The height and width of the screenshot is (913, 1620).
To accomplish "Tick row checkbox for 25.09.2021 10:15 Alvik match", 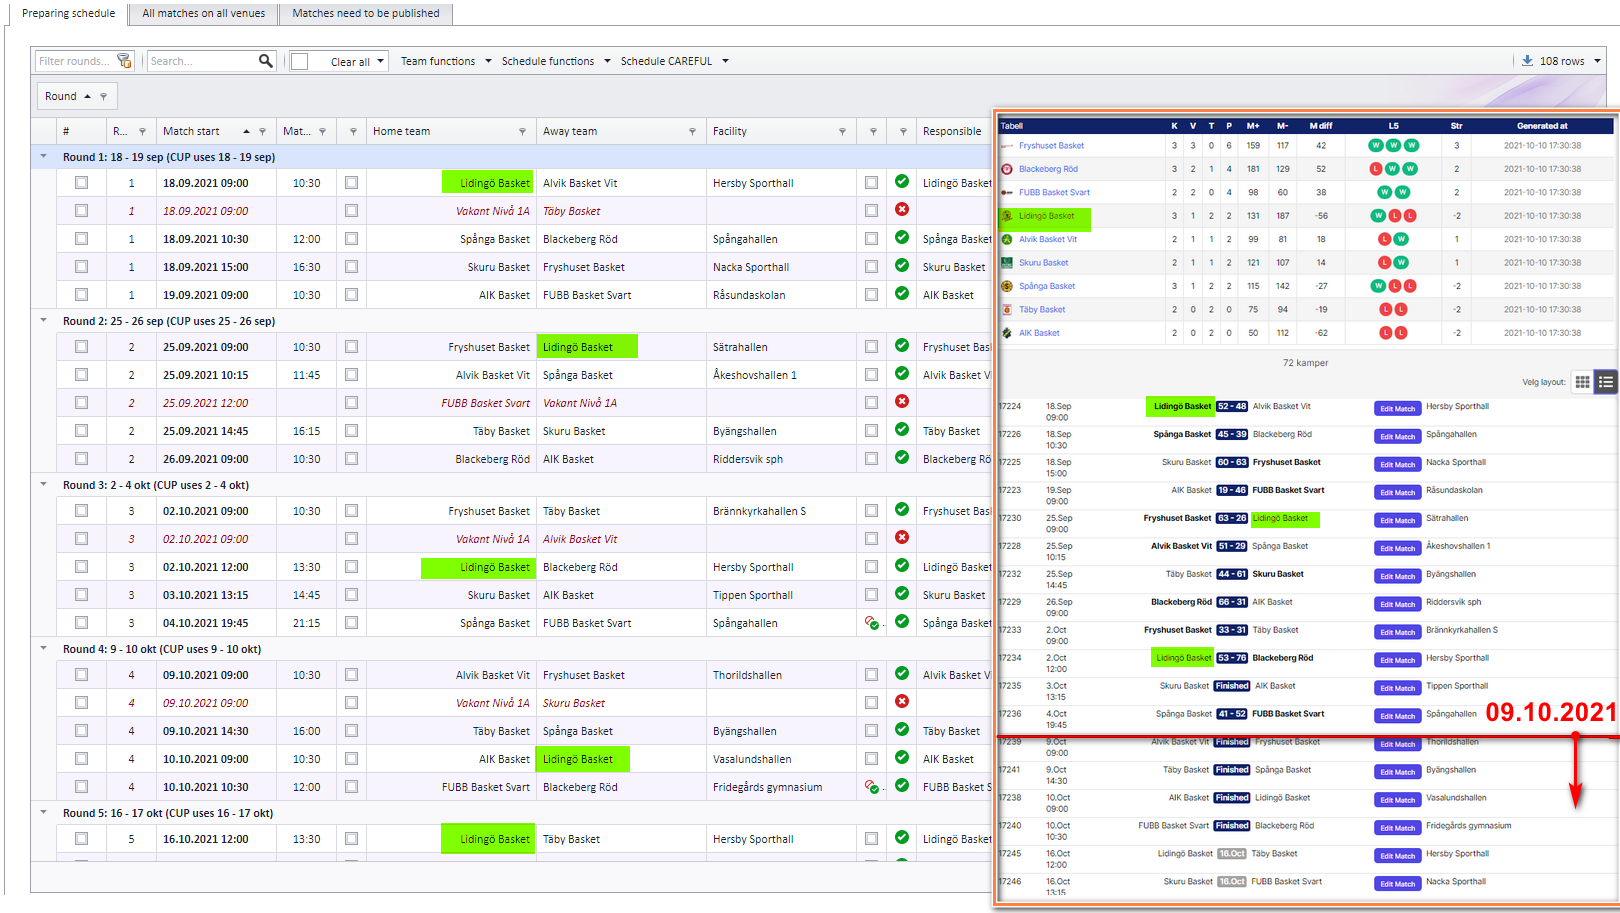I will (x=81, y=375).
